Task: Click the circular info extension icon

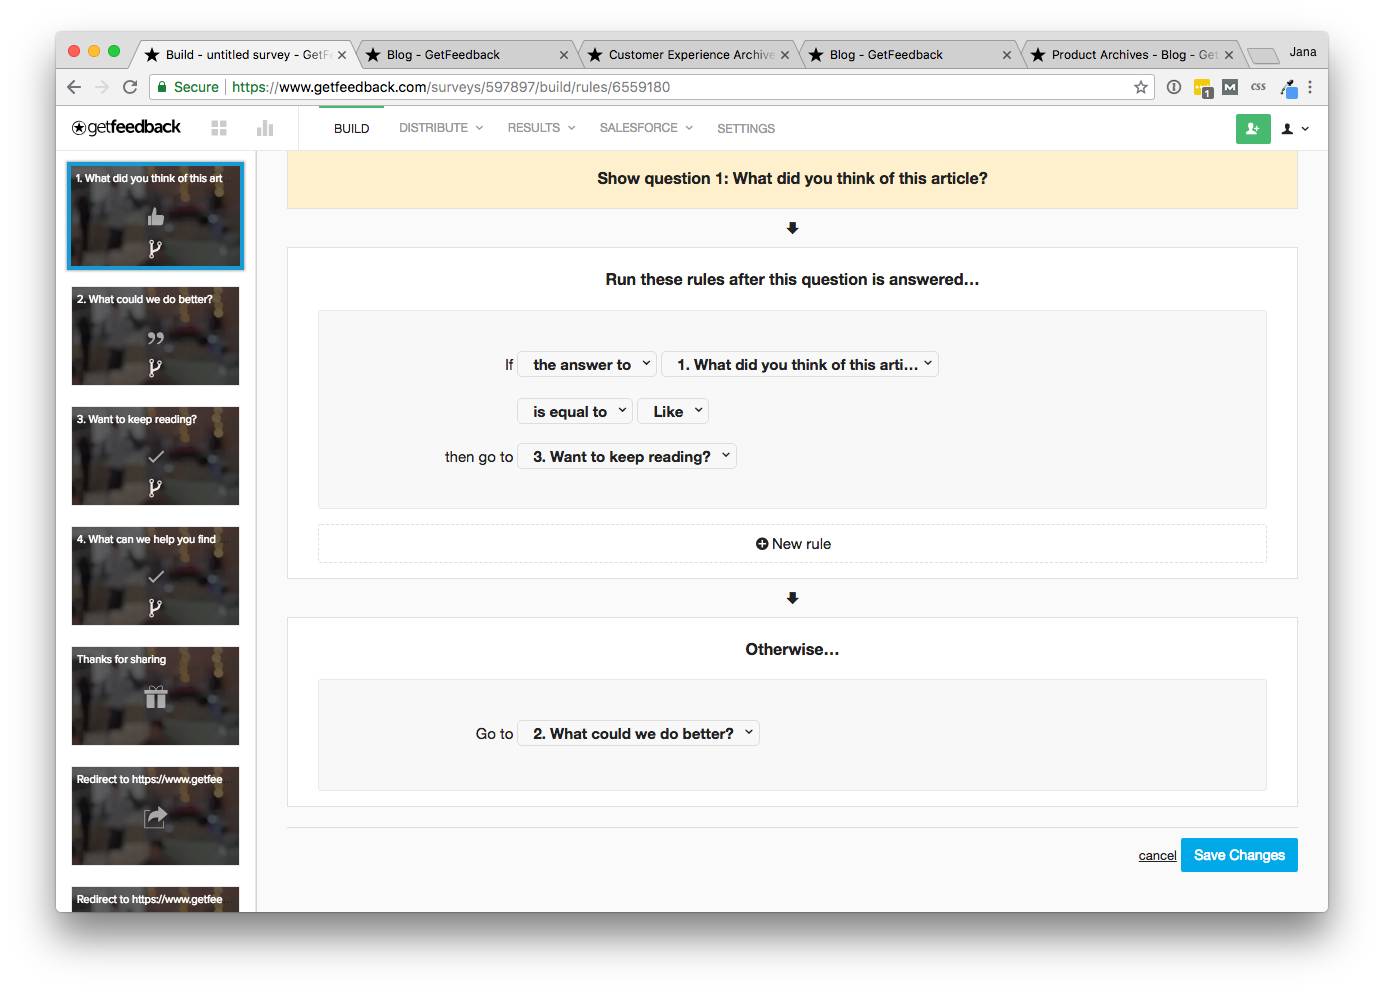Action: [x=1174, y=87]
